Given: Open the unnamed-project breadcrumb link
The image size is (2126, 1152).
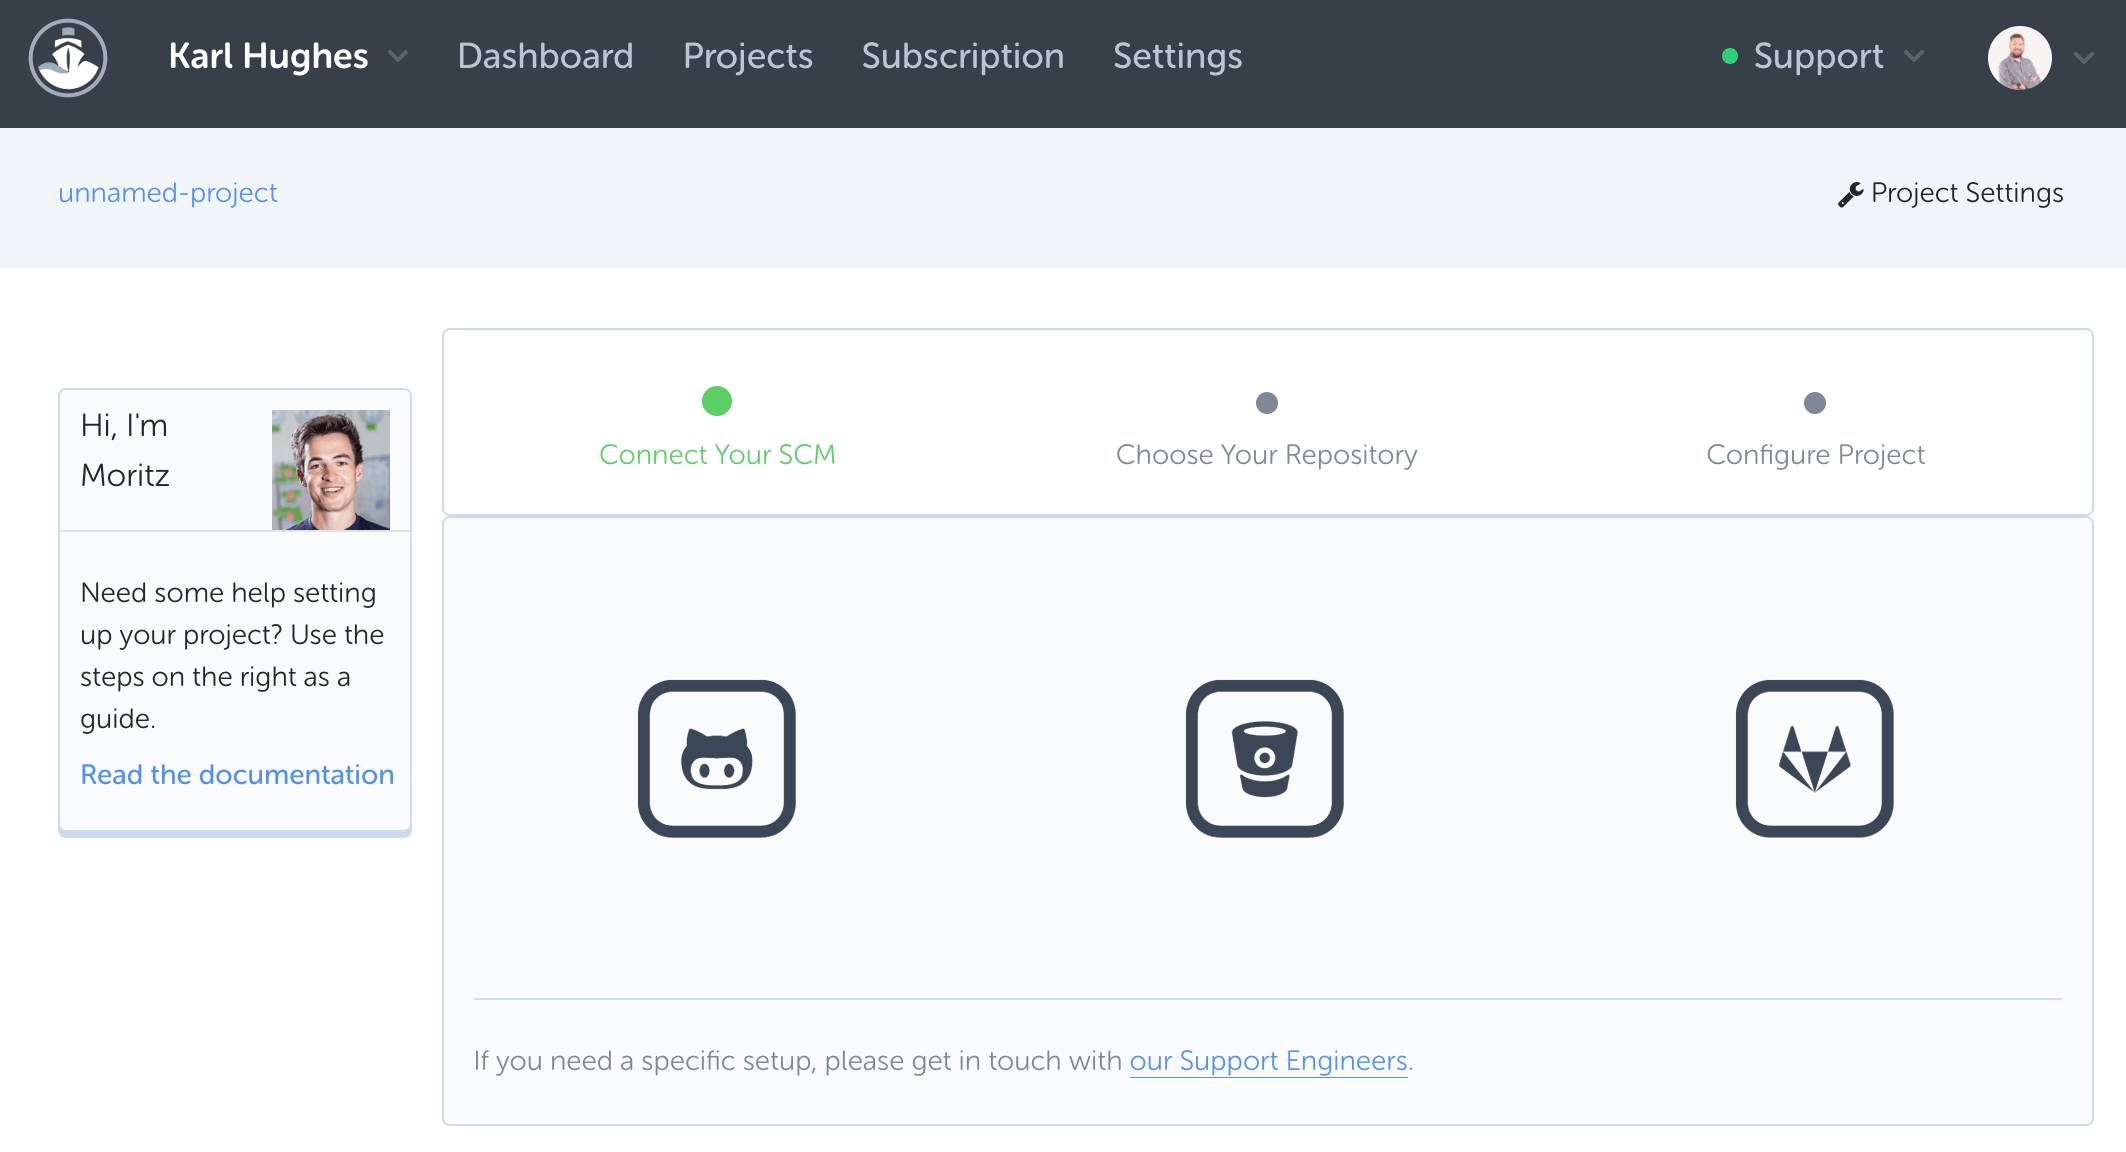Looking at the screenshot, I should tap(168, 192).
